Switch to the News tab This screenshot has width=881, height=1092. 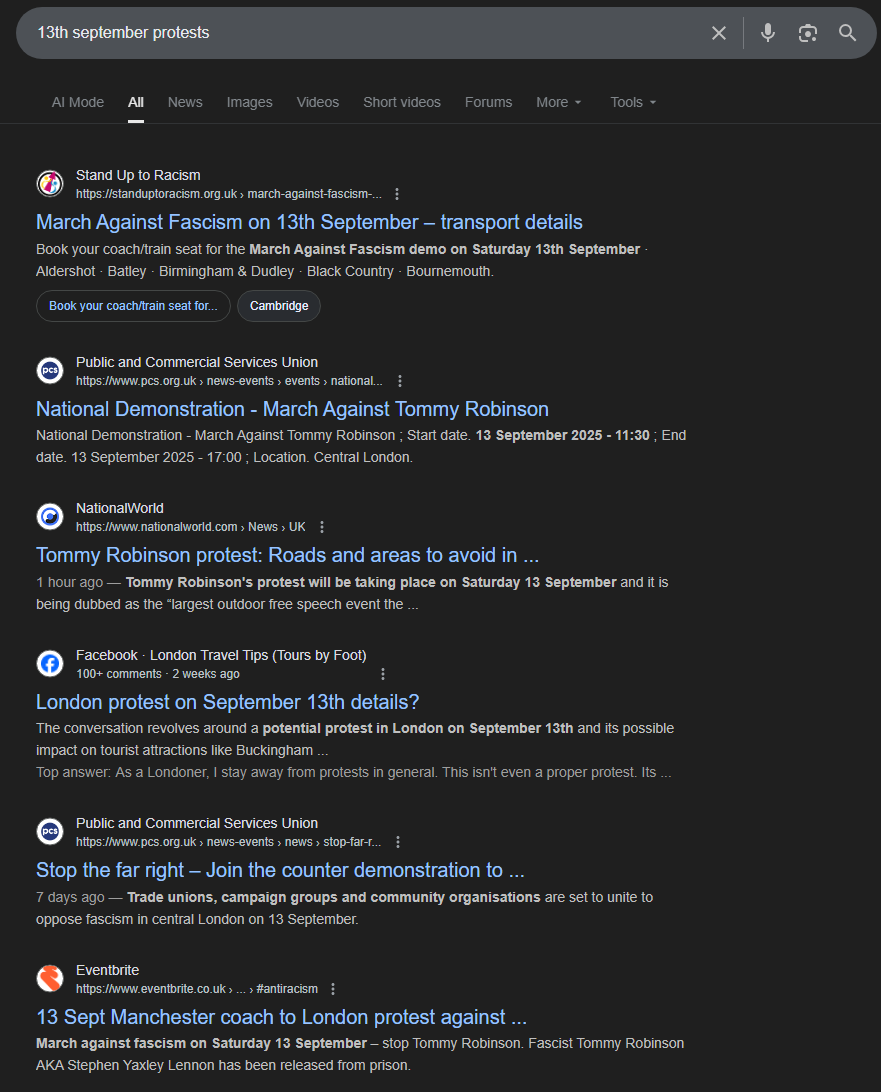click(185, 102)
